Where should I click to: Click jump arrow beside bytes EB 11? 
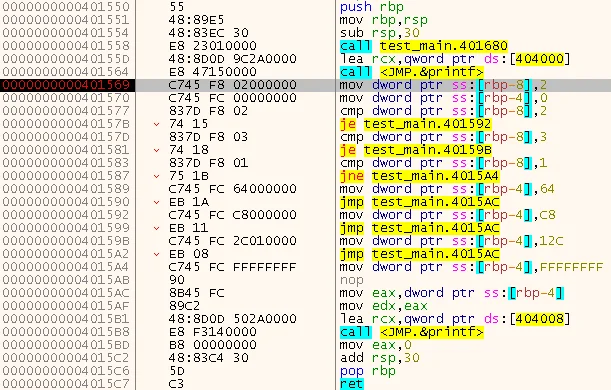(157, 228)
